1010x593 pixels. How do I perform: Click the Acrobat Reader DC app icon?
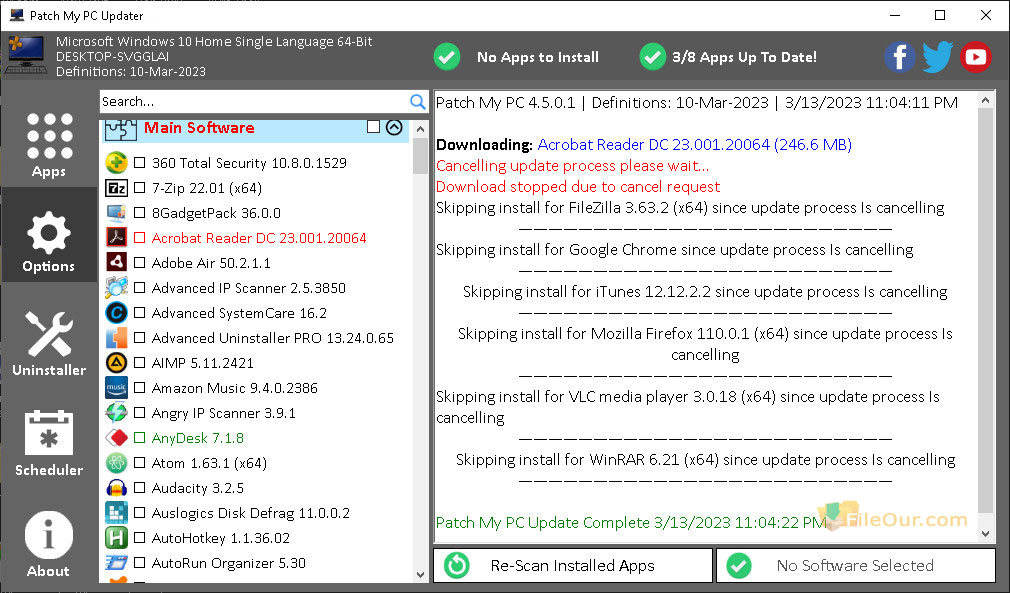click(x=116, y=238)
